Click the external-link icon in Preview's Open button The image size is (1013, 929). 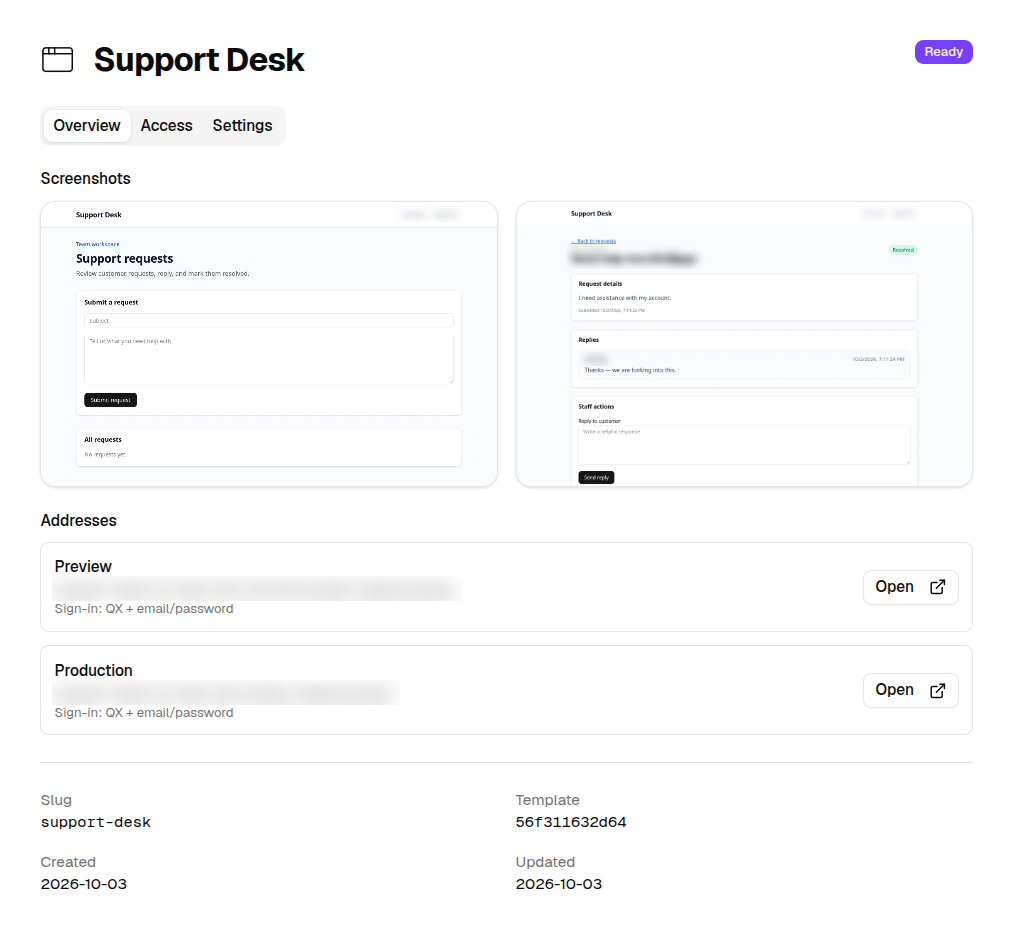pos(937,587)
